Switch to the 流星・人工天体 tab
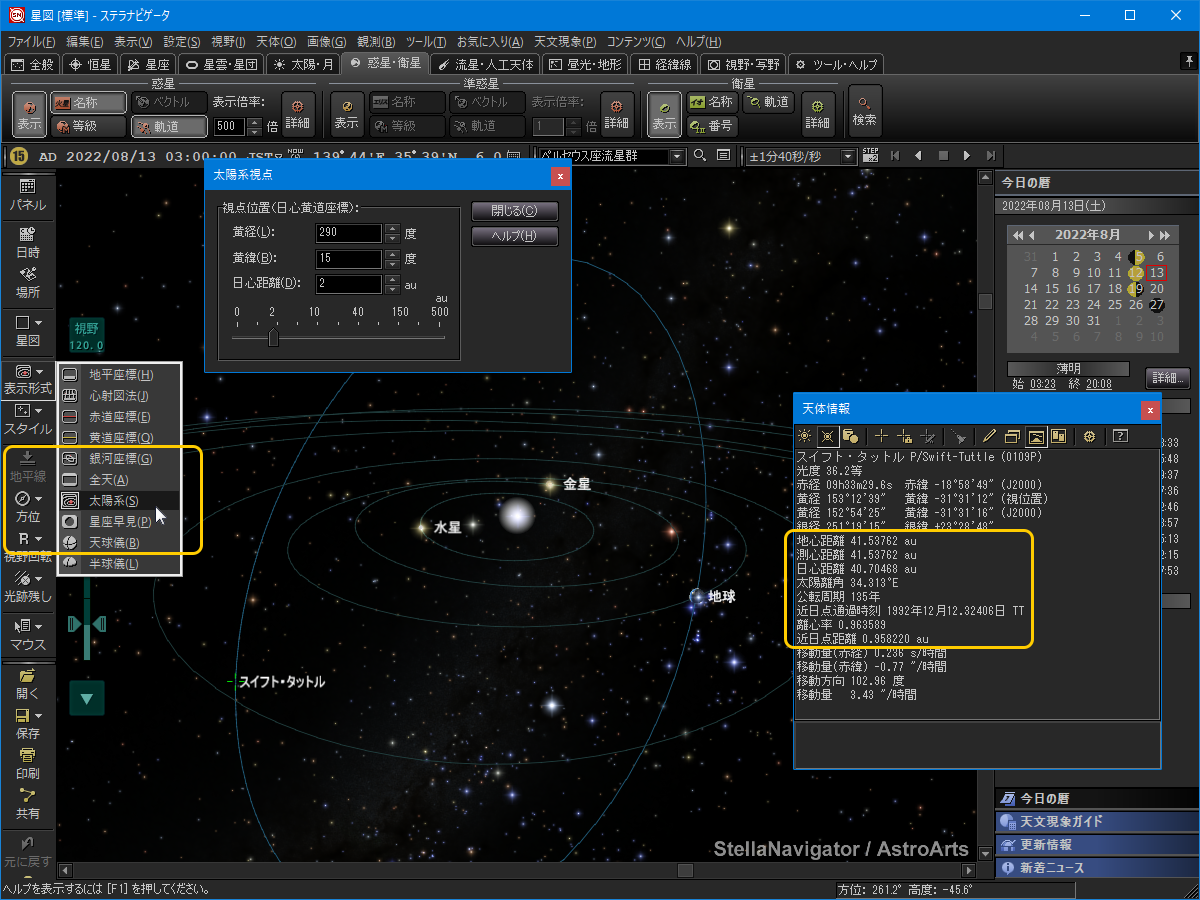Image resolution: width=1200 pixels, height=900 pixels. click(x=487, y=64)
